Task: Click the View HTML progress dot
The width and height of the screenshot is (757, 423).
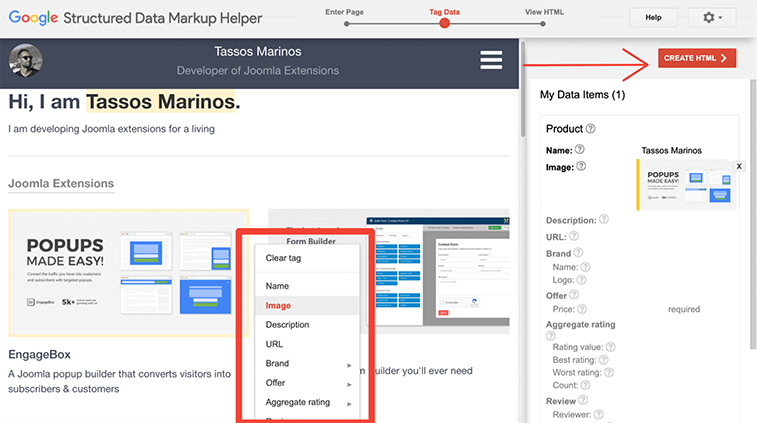Action: [x=543, y=24]
